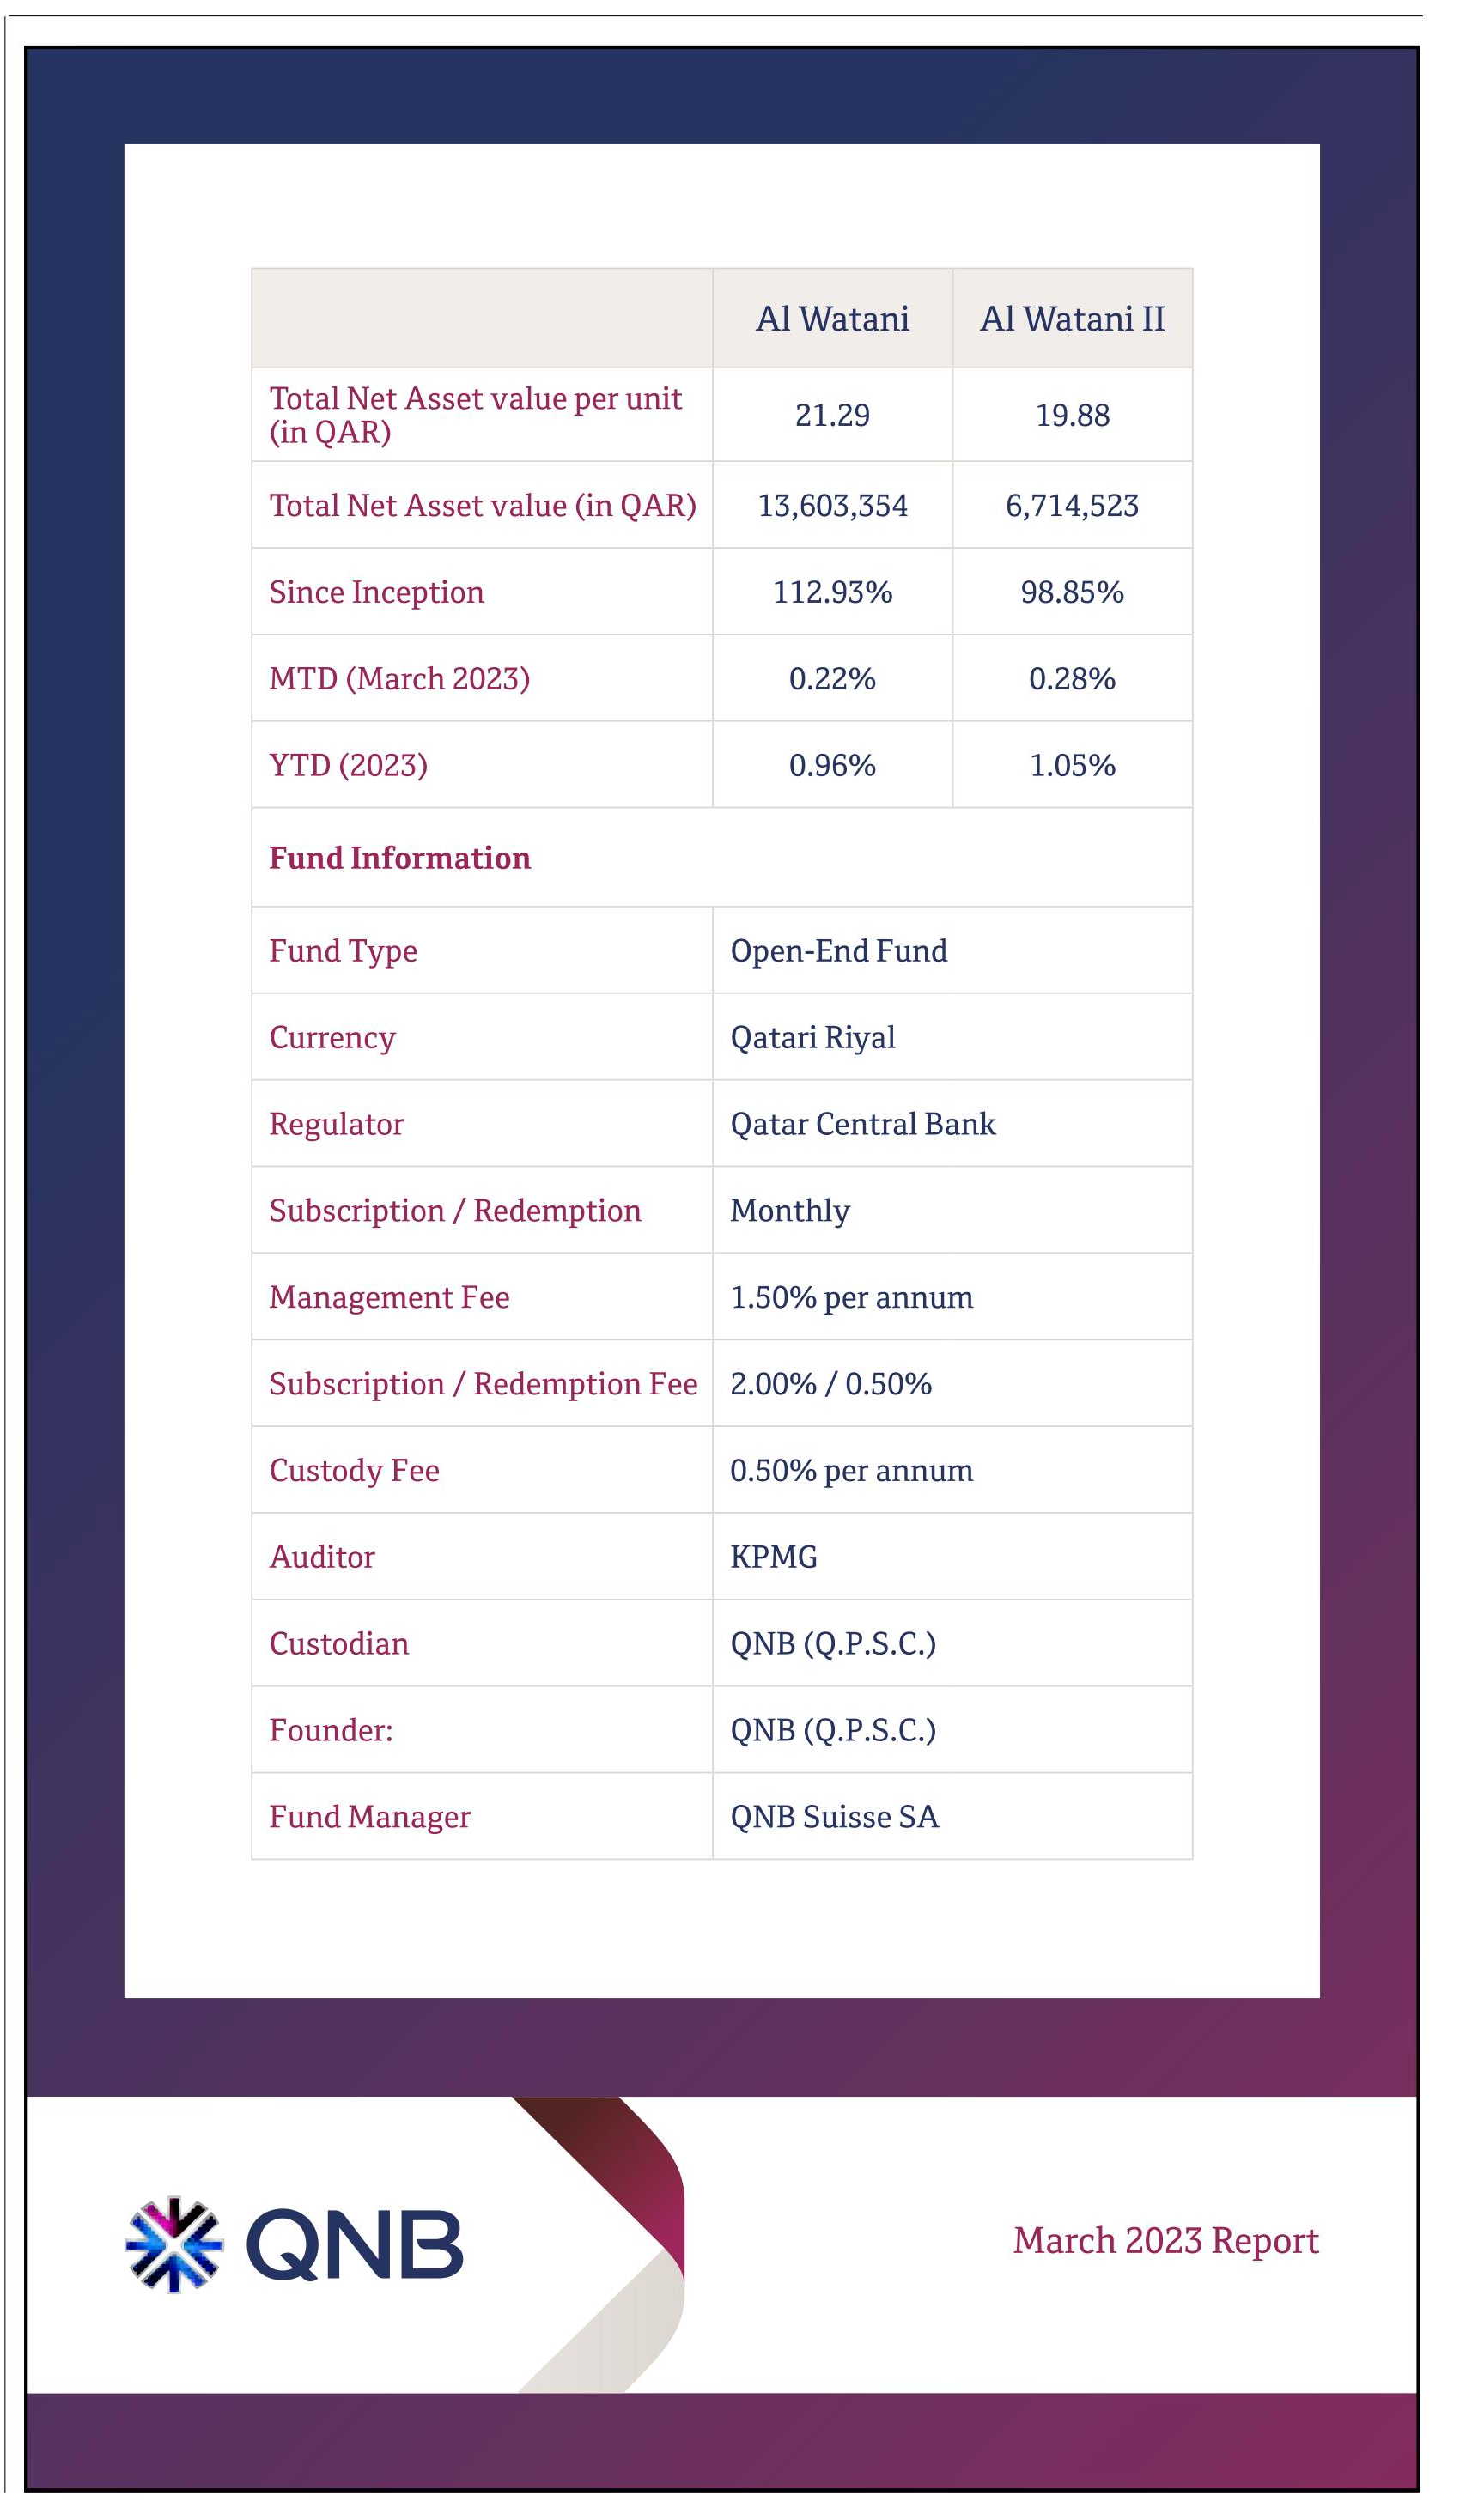The width and height of the screenshot is (1472, 2520).
Task: Select the Since Inception row label
Action: (377, 593)
